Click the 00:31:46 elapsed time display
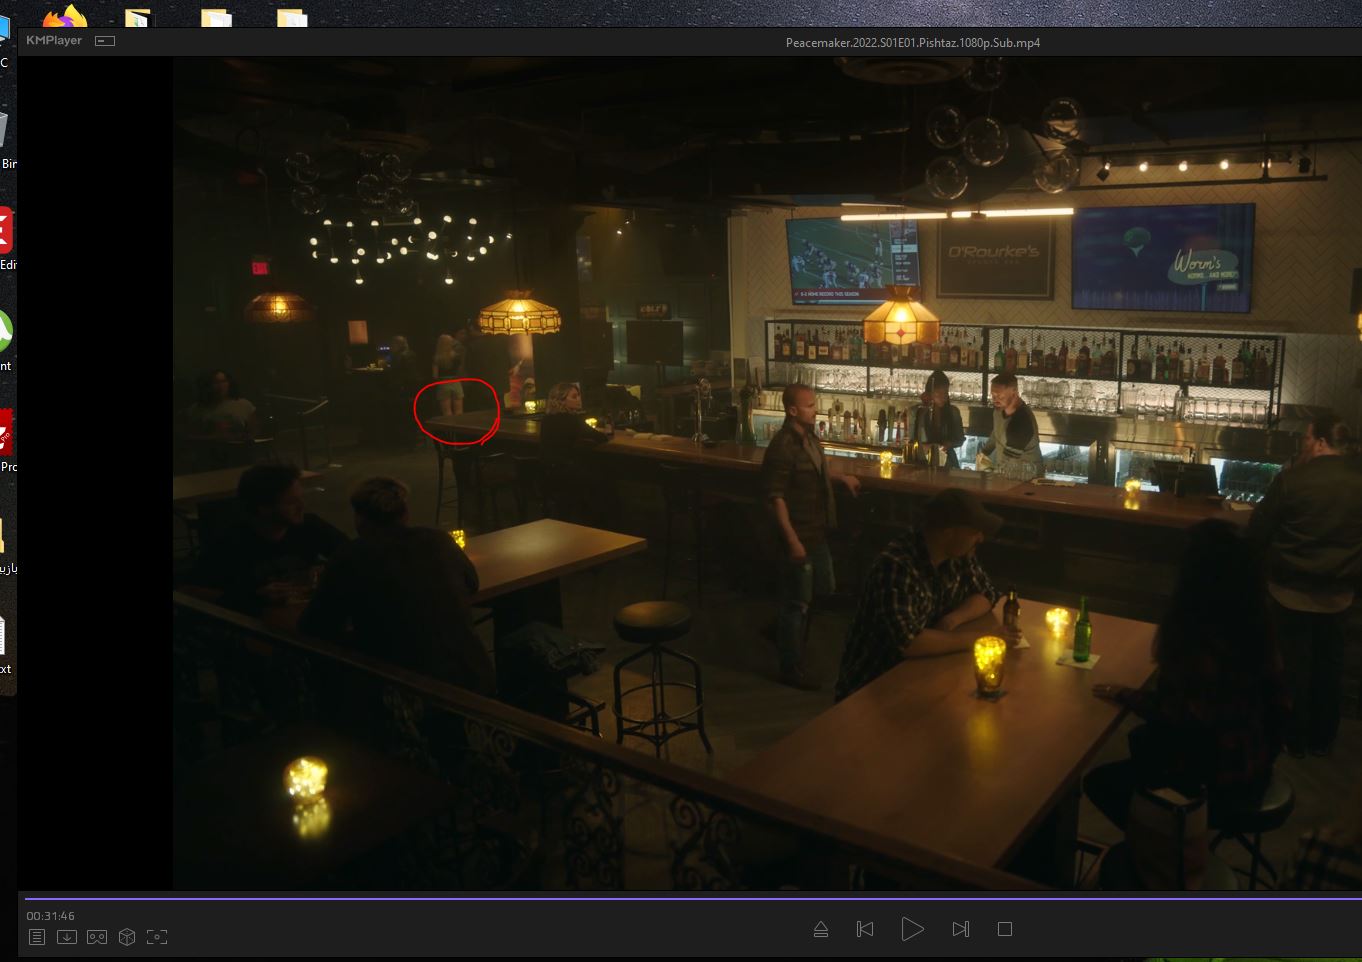1362x962 pixels. pyautogui.click(x=51, y=916)
